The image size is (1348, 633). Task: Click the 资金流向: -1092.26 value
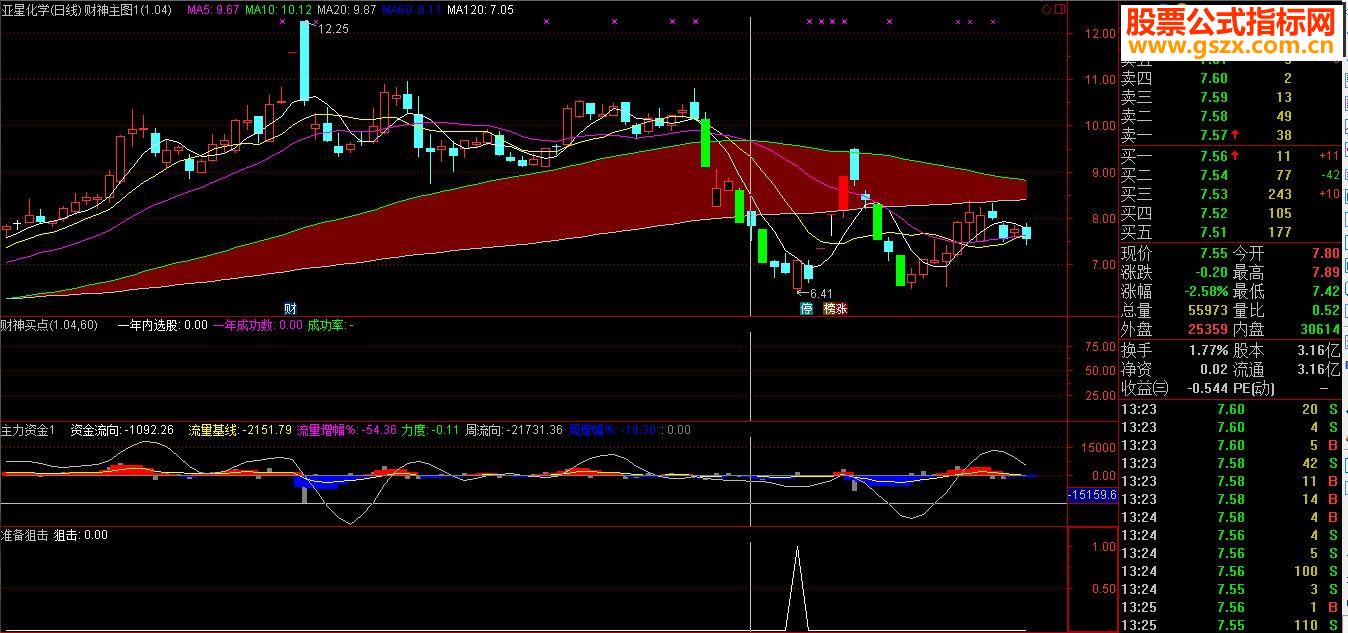pos(122,430)
